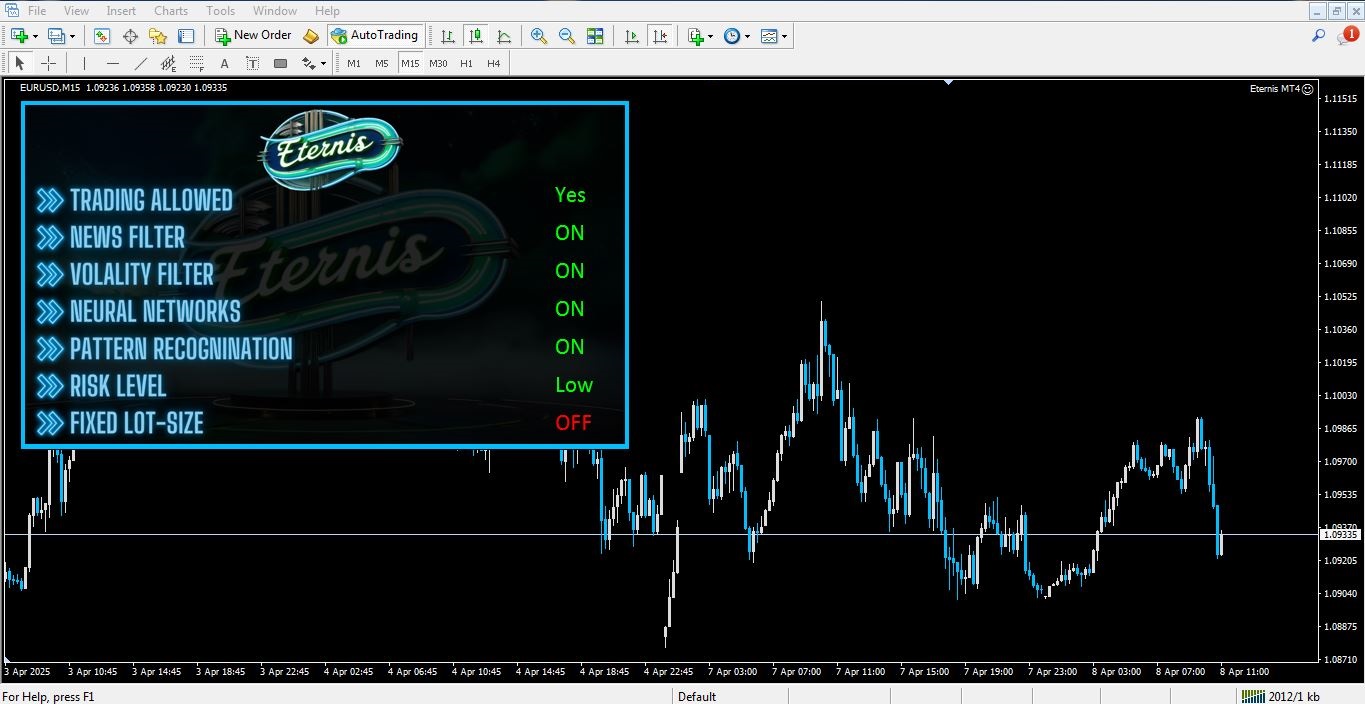Viewport: 1365px width, 704px height.
Task: Open the Insert menu
Action: tap(121, 11)
